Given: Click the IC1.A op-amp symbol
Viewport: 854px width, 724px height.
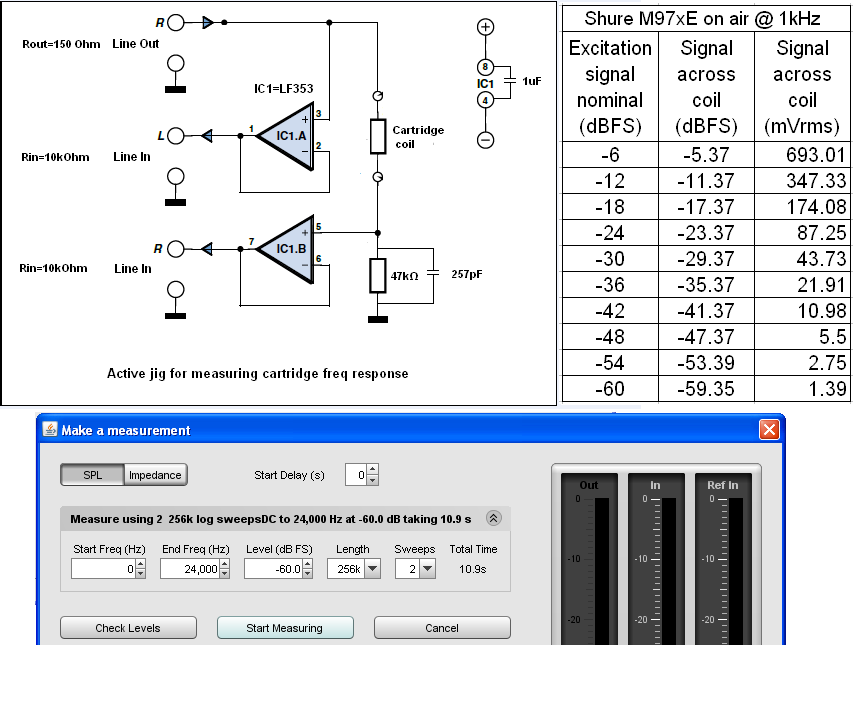Looking at the screenshot, I should pyautogui.click(x=285, y=136).
